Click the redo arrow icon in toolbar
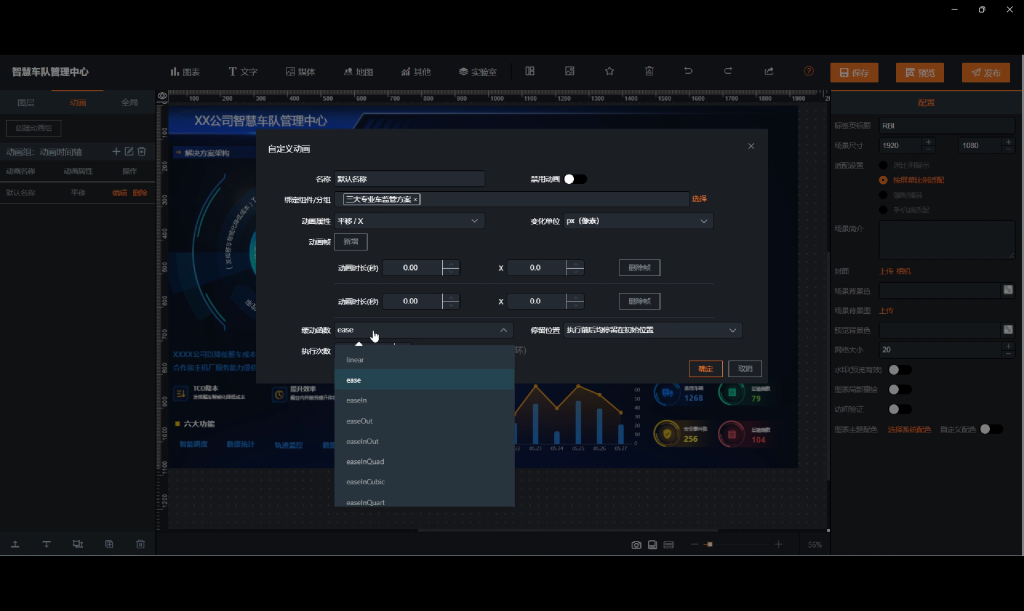The height and width of the screenshot is (611, 1024). click(728, 72)
